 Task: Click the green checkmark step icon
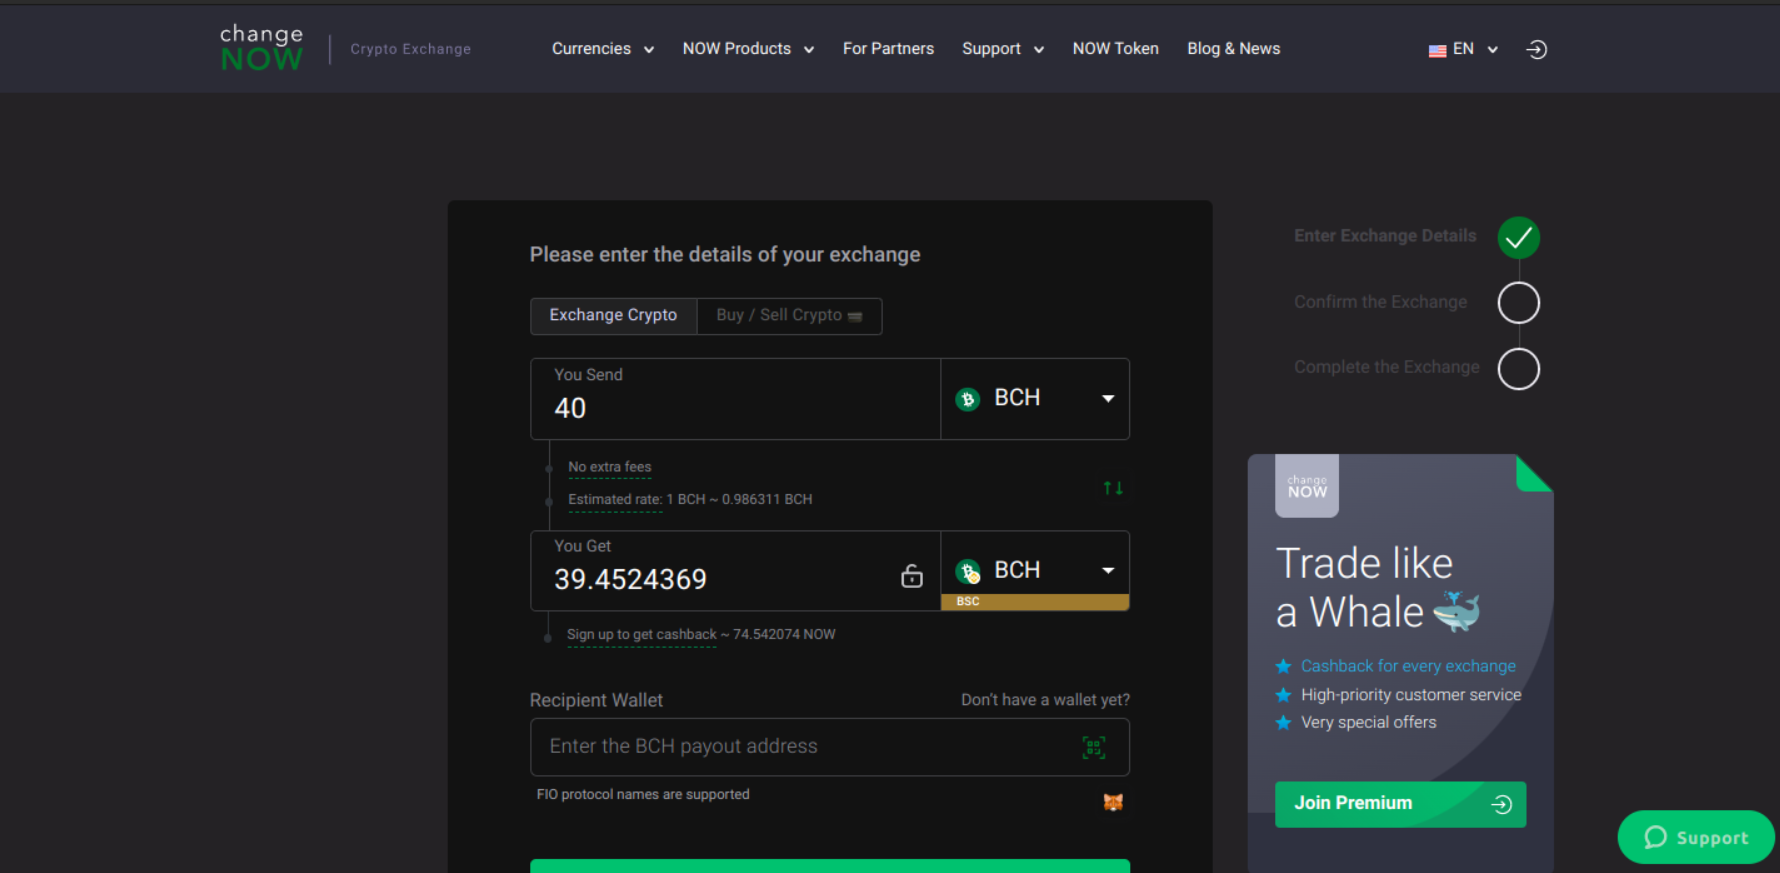pyautogui.click(x=1518, y=237)
